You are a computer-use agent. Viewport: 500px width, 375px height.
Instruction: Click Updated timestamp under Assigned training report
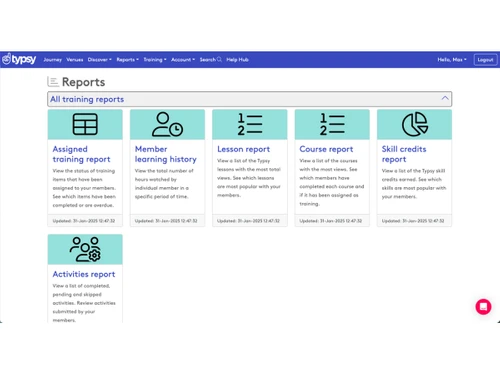(x=84, y=221)
